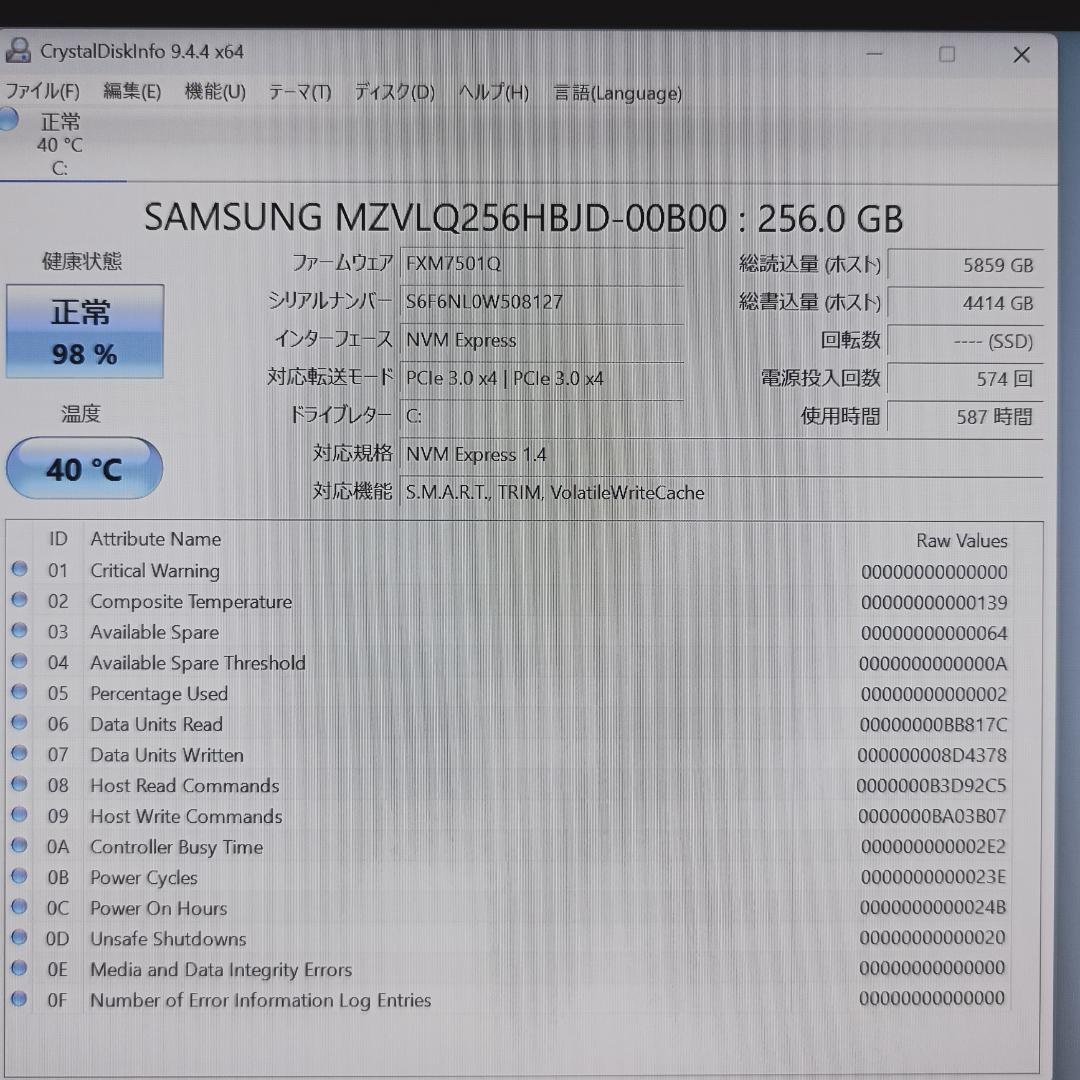Click the status dot for Power Cycles row
Viewport: 1080px width, 1080px height.
[19, 875]
